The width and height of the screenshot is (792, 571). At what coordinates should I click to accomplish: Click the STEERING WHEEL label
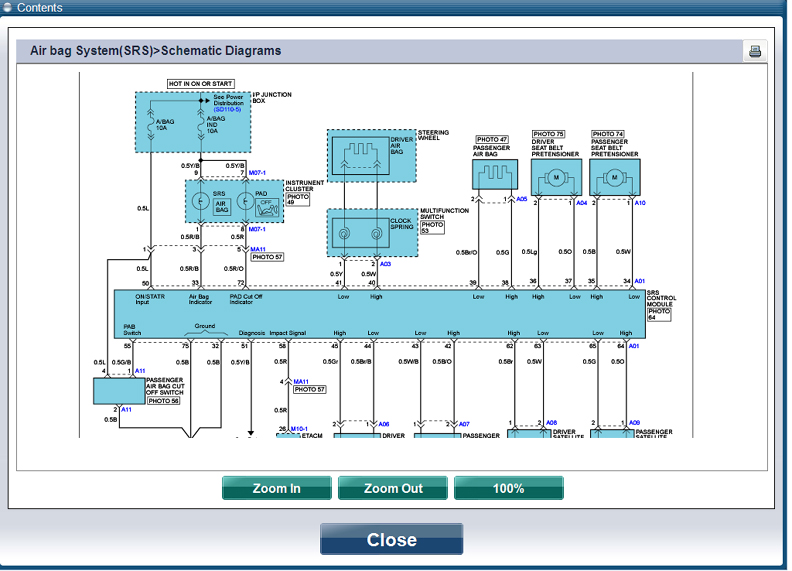433,135
